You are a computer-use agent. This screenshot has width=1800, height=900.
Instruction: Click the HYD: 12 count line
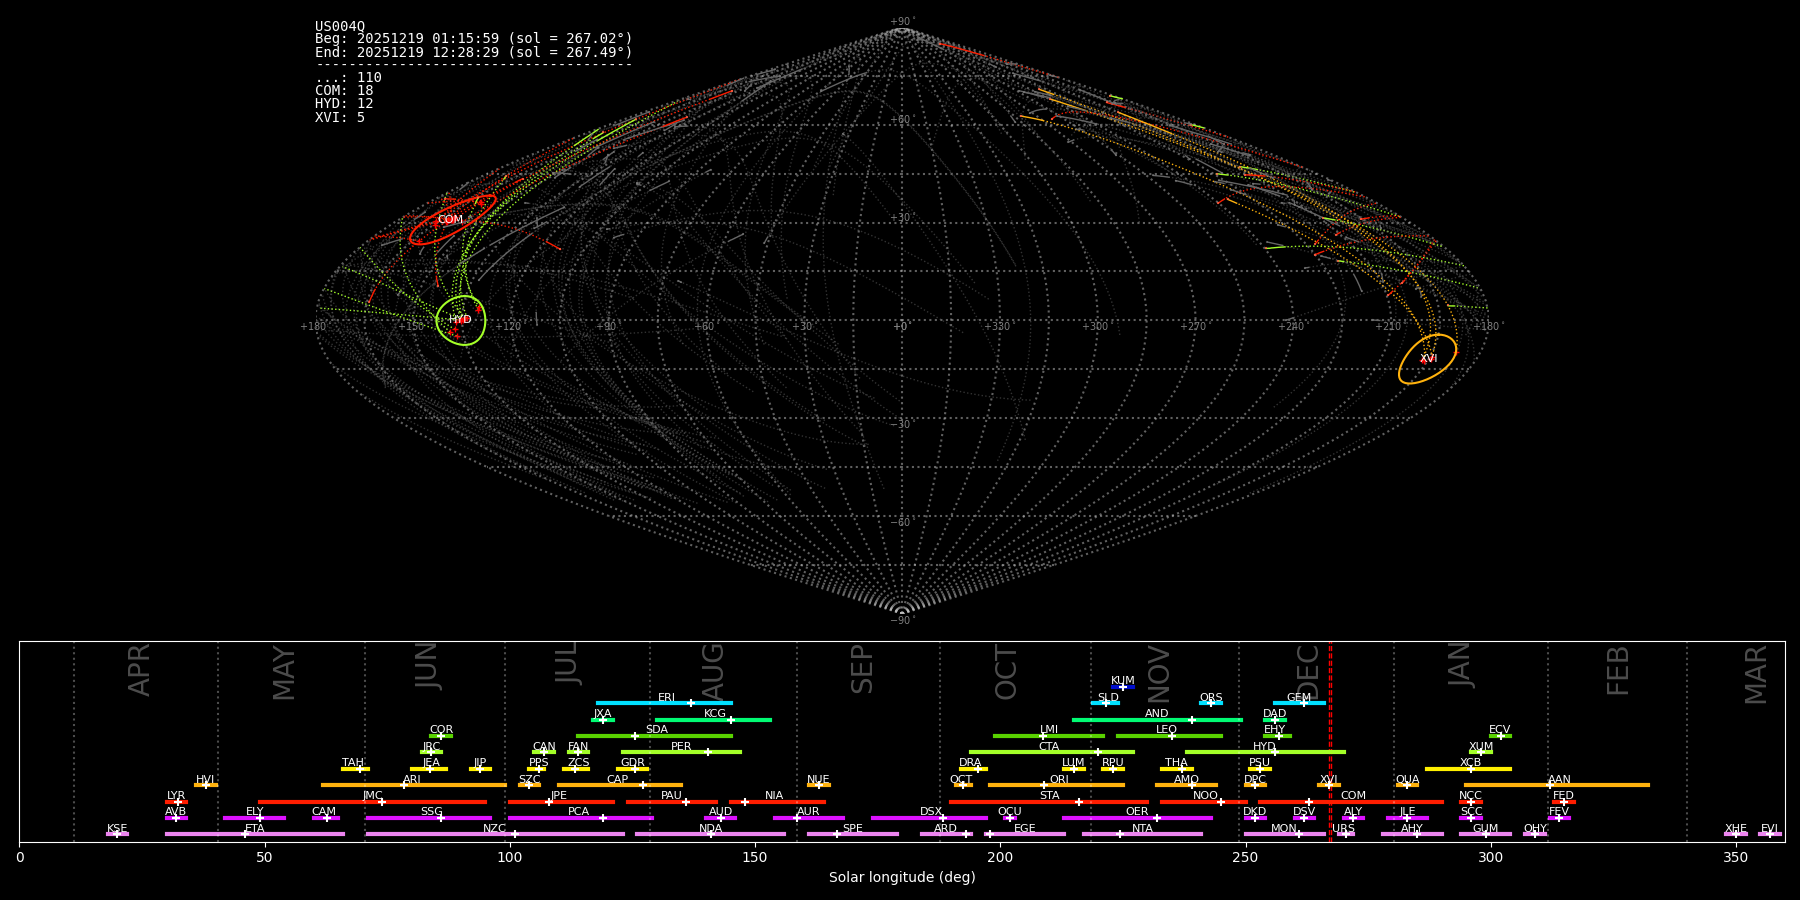[344, 104]
